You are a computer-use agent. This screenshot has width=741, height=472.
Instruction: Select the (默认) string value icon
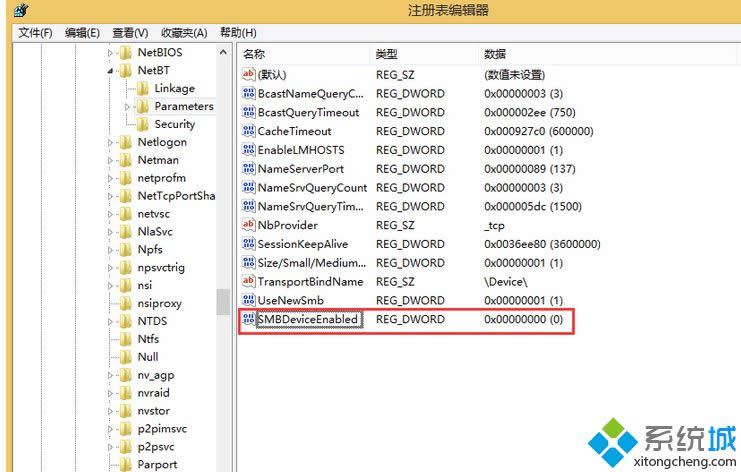[x=249, y=75]
